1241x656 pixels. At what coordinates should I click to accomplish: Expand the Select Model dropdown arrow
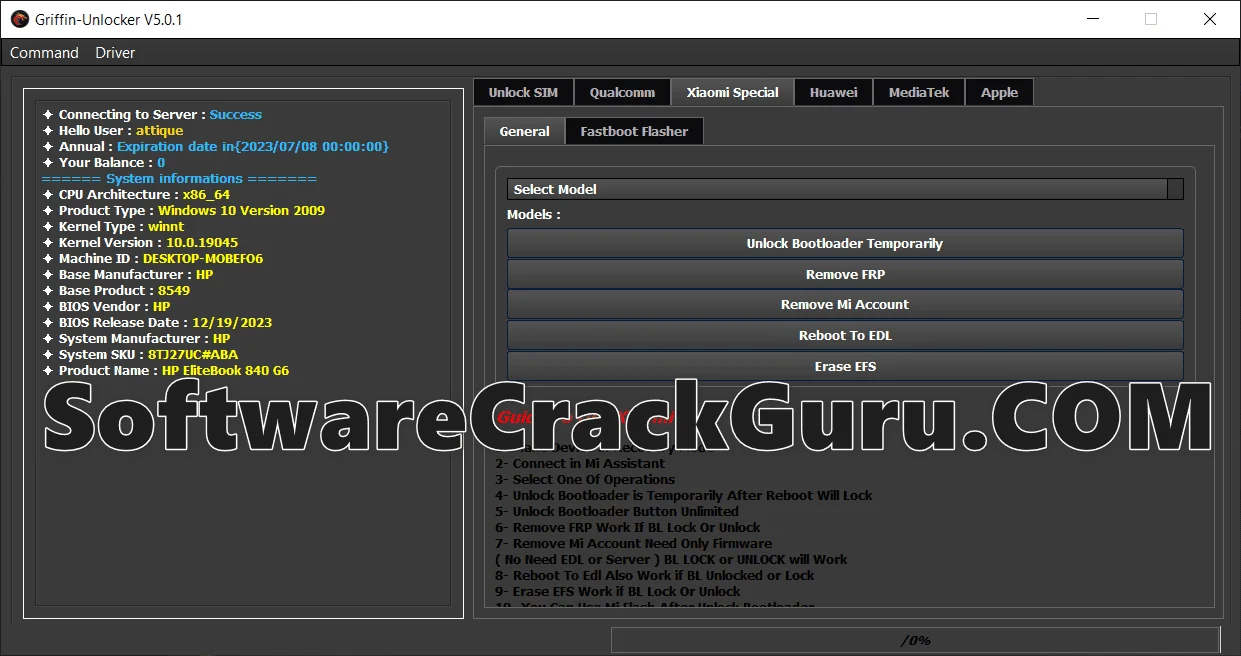(1175, 189)
